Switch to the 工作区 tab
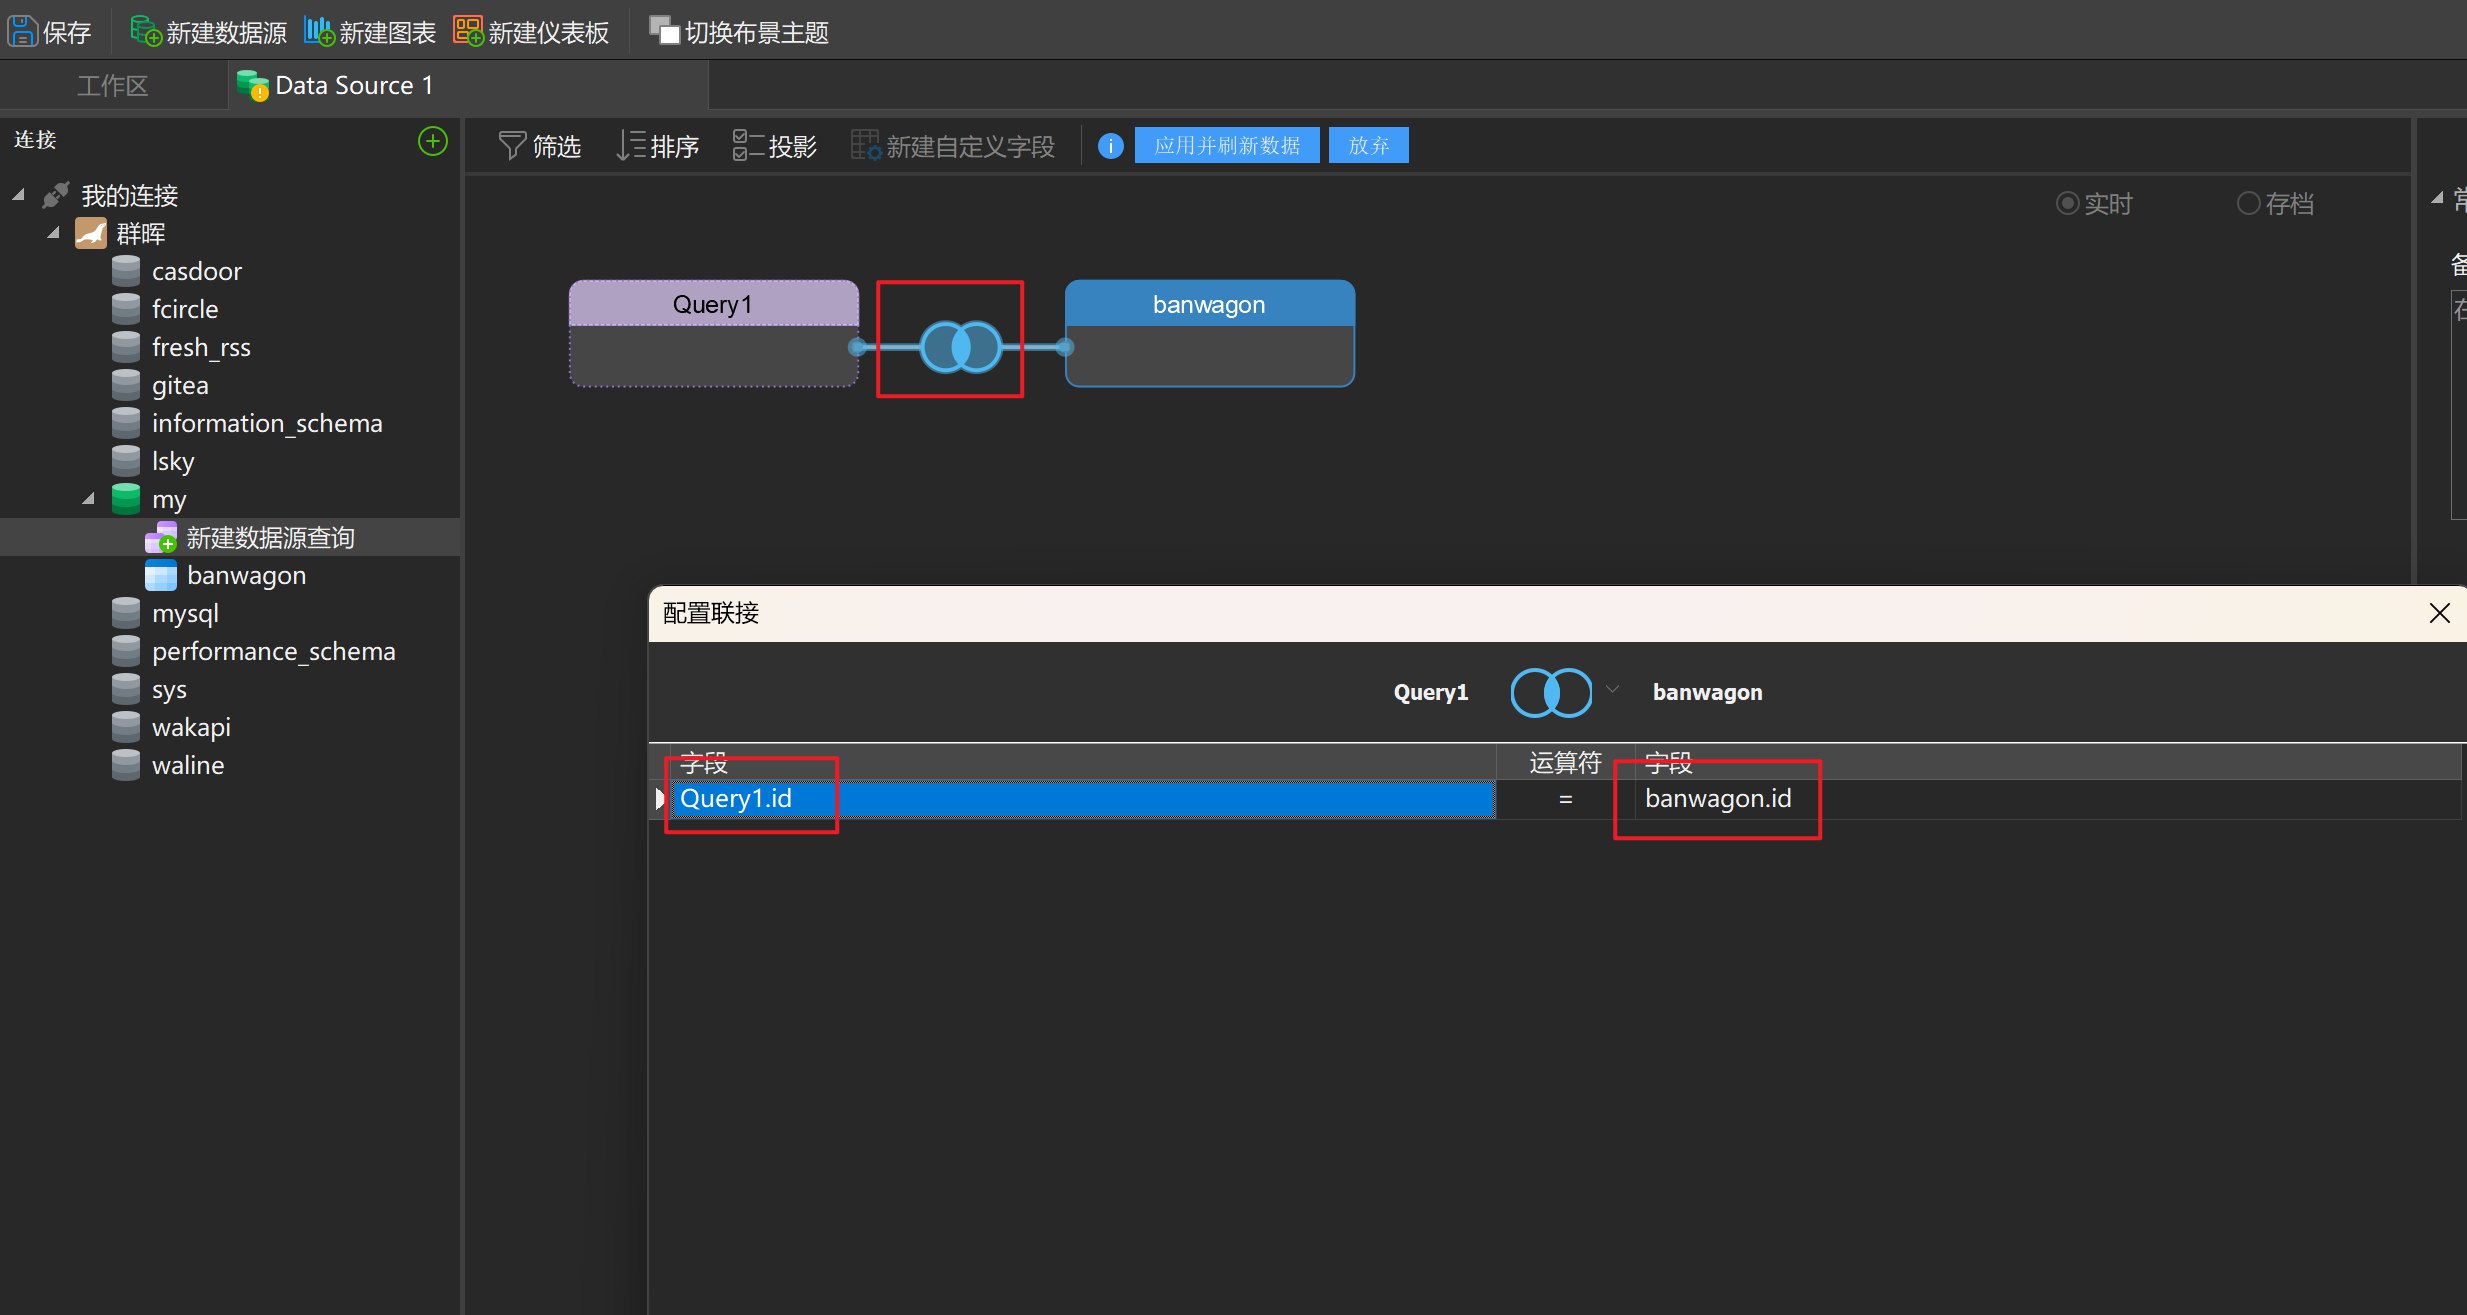The image size is (2467, 1315). pos(112,86)
